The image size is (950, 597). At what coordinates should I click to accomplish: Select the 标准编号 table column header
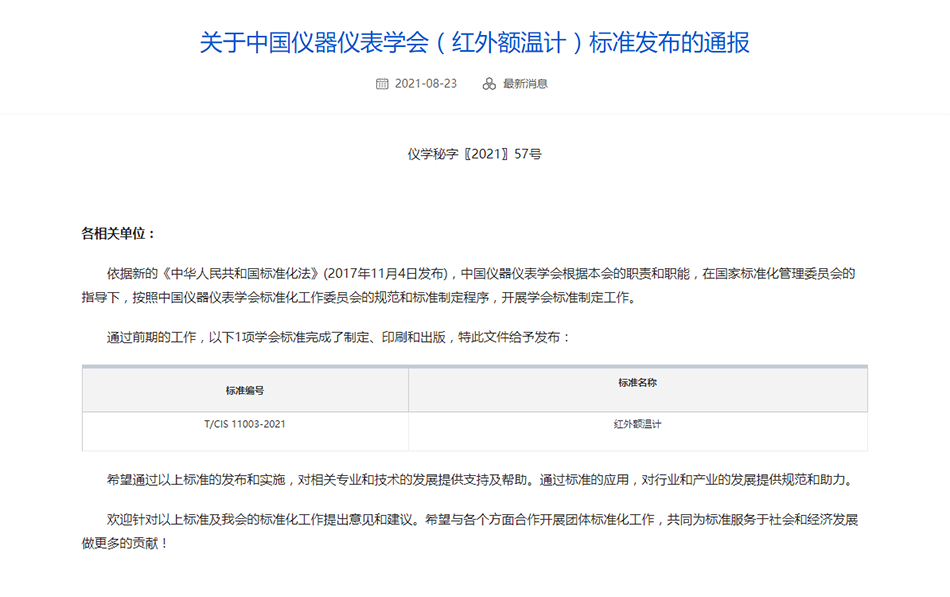245,391
